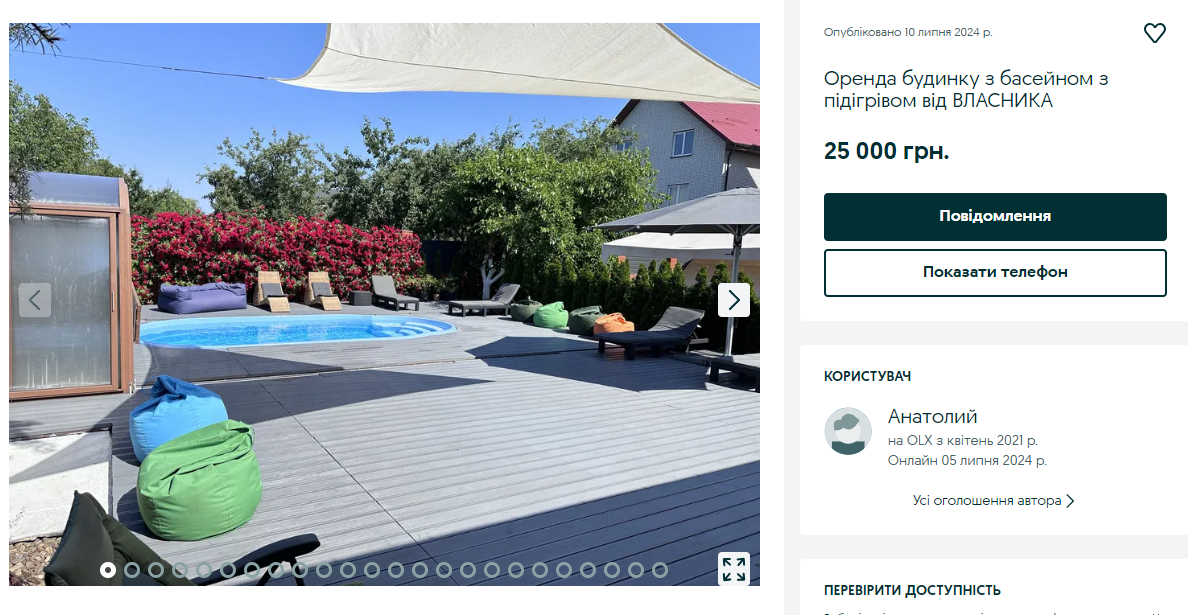Image resolution: width=1188 pixels, height=615 pixels.
Task: Click Анатолий's user avatar icon
Action: click(x=848, y=431)
